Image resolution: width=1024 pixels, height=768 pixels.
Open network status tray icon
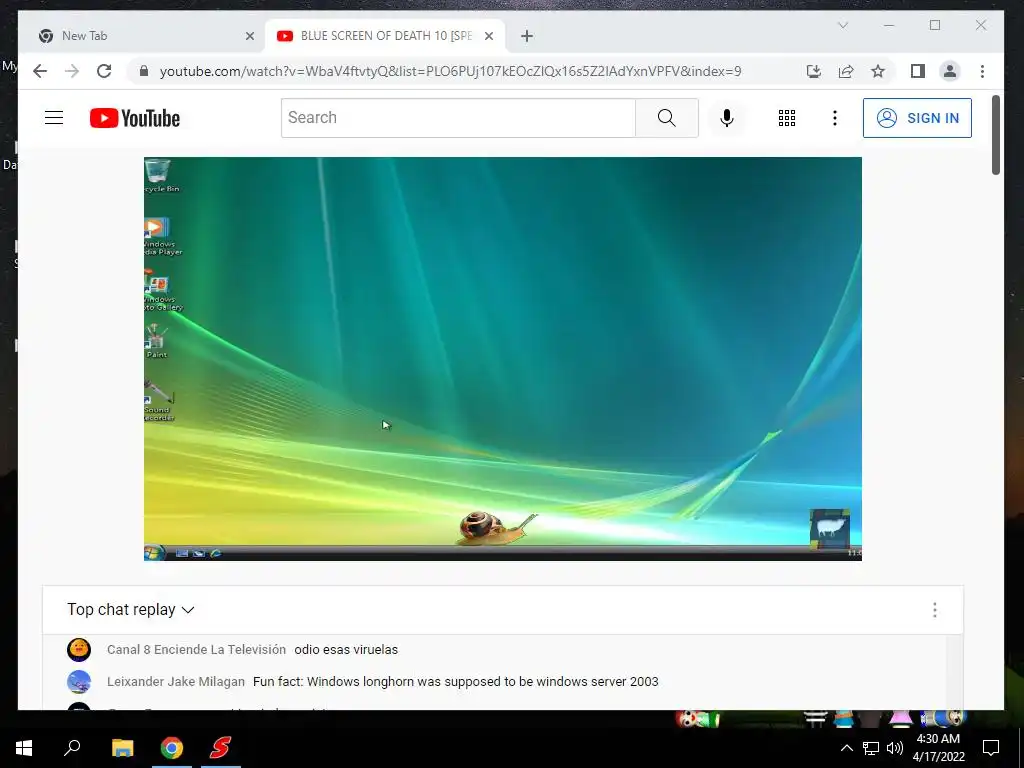click(x=871, y=748)
